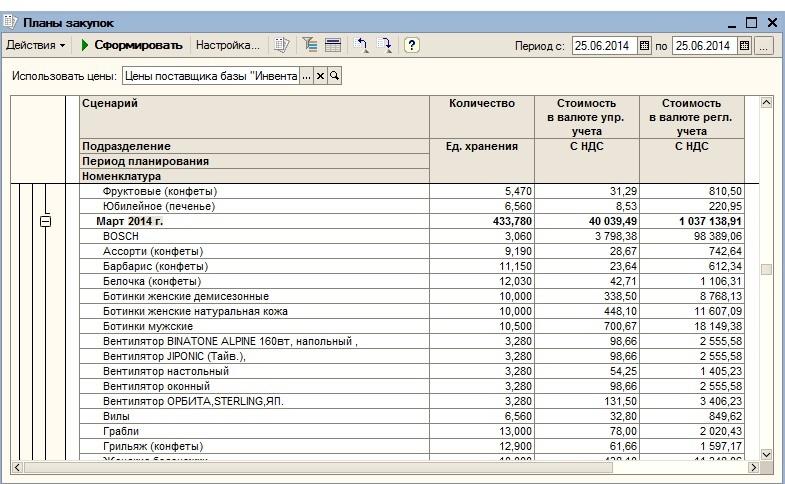
Task: Click the horizontal scrollbar left arrow
Action: pos(17,467)
